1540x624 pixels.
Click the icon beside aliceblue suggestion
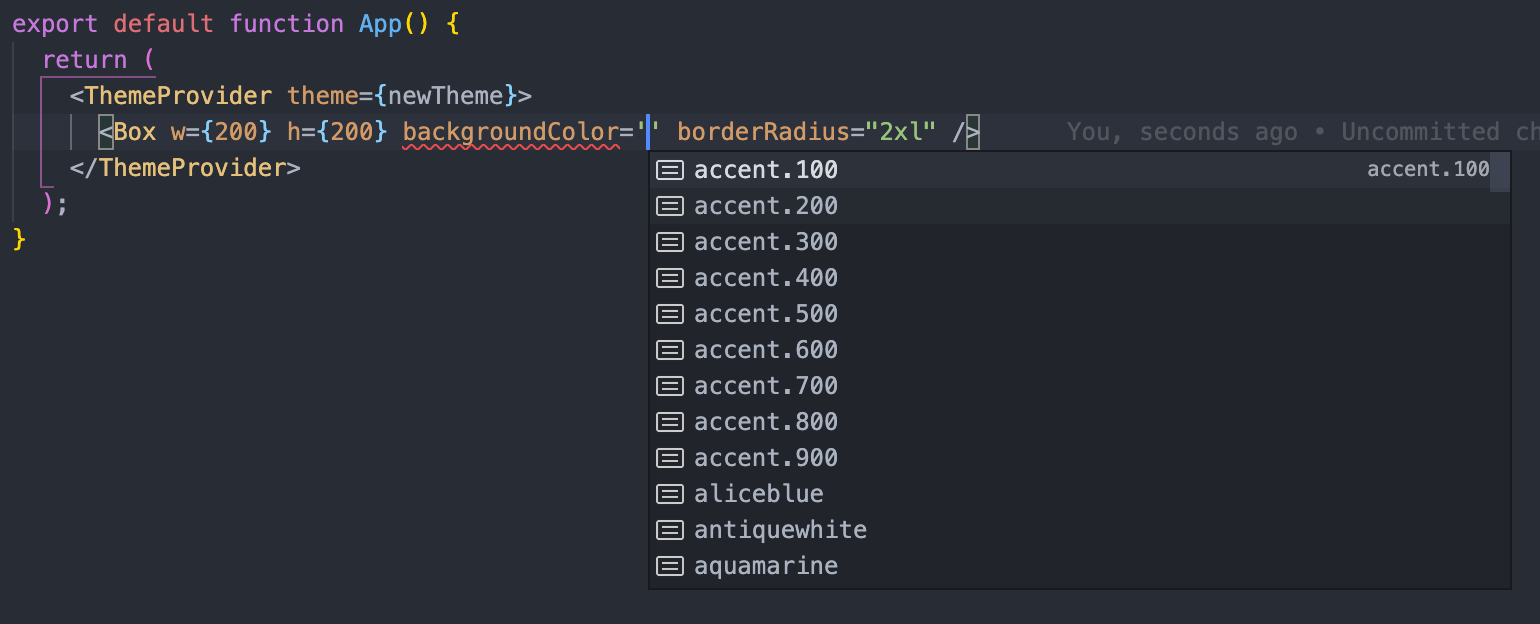(x=669, y=495)
